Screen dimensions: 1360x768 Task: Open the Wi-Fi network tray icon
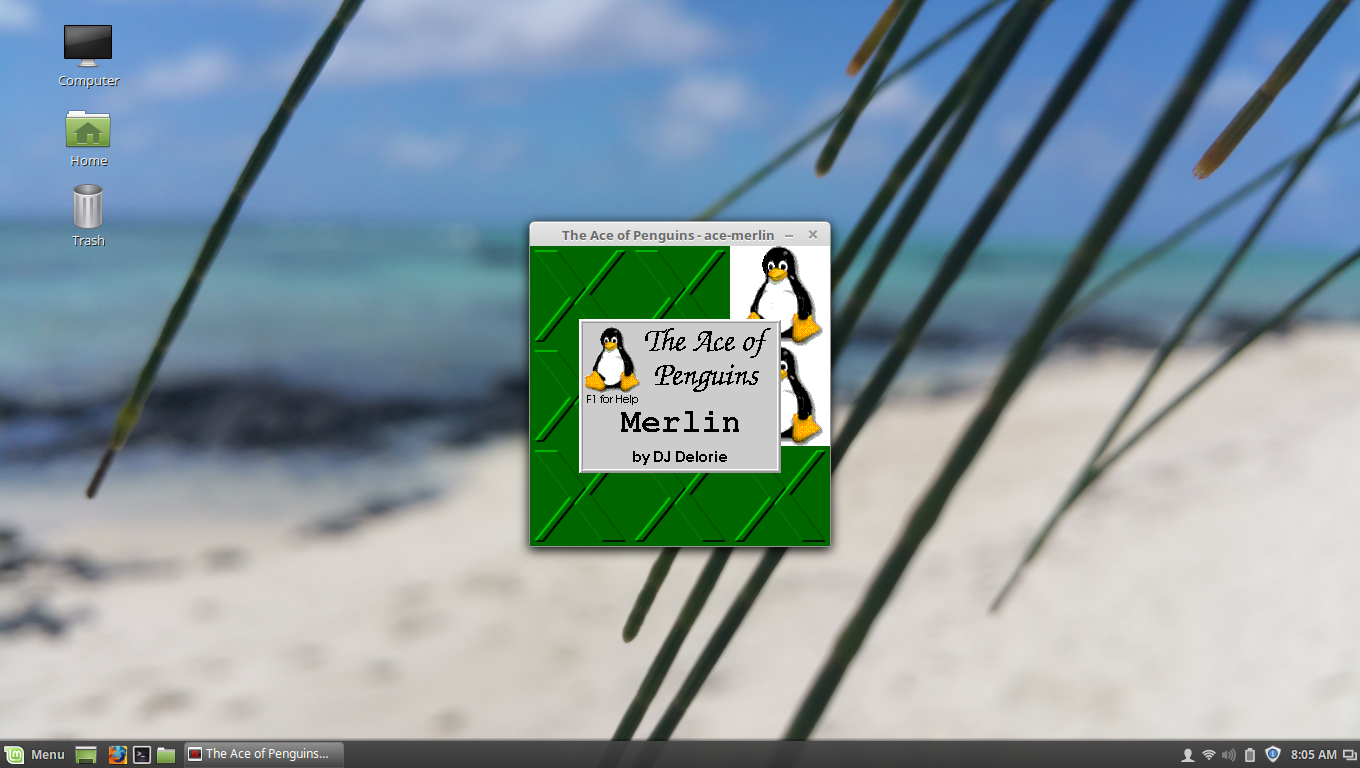point(1209,754)
